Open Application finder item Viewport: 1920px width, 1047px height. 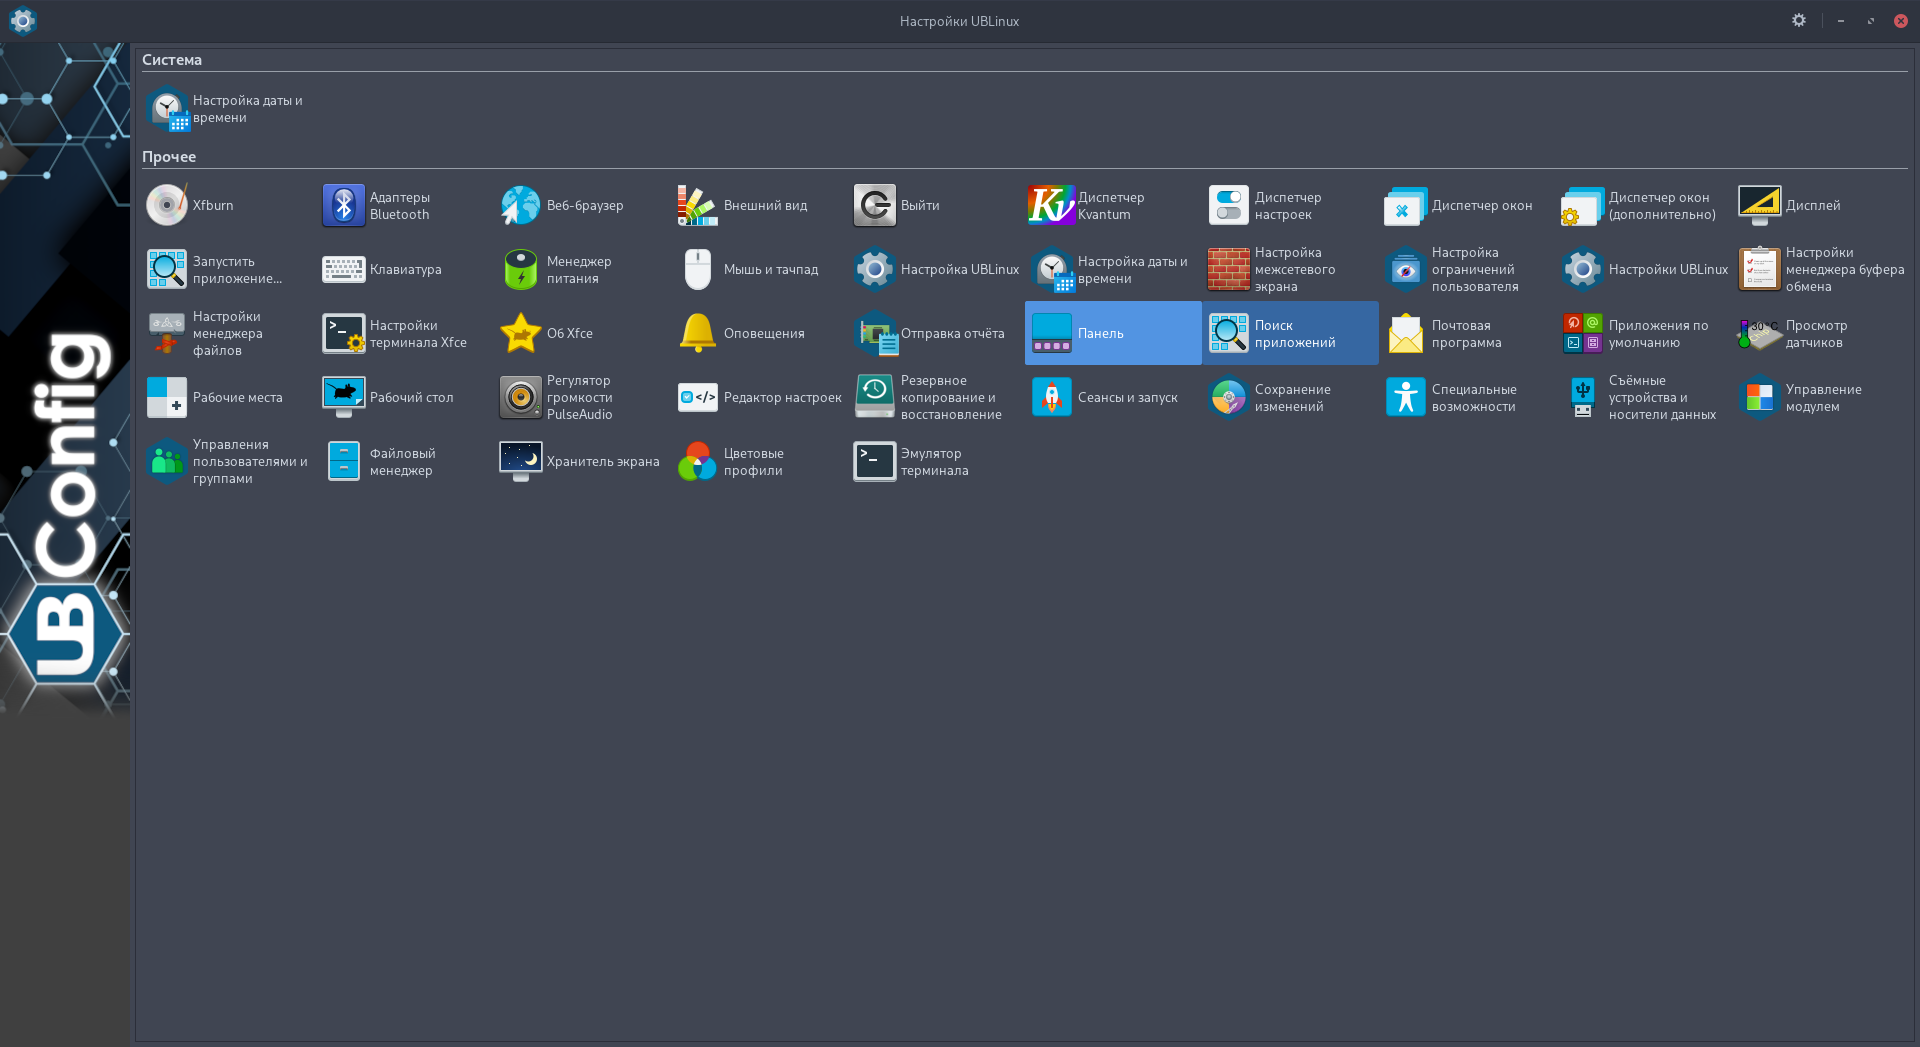(x=1289, y=334)
